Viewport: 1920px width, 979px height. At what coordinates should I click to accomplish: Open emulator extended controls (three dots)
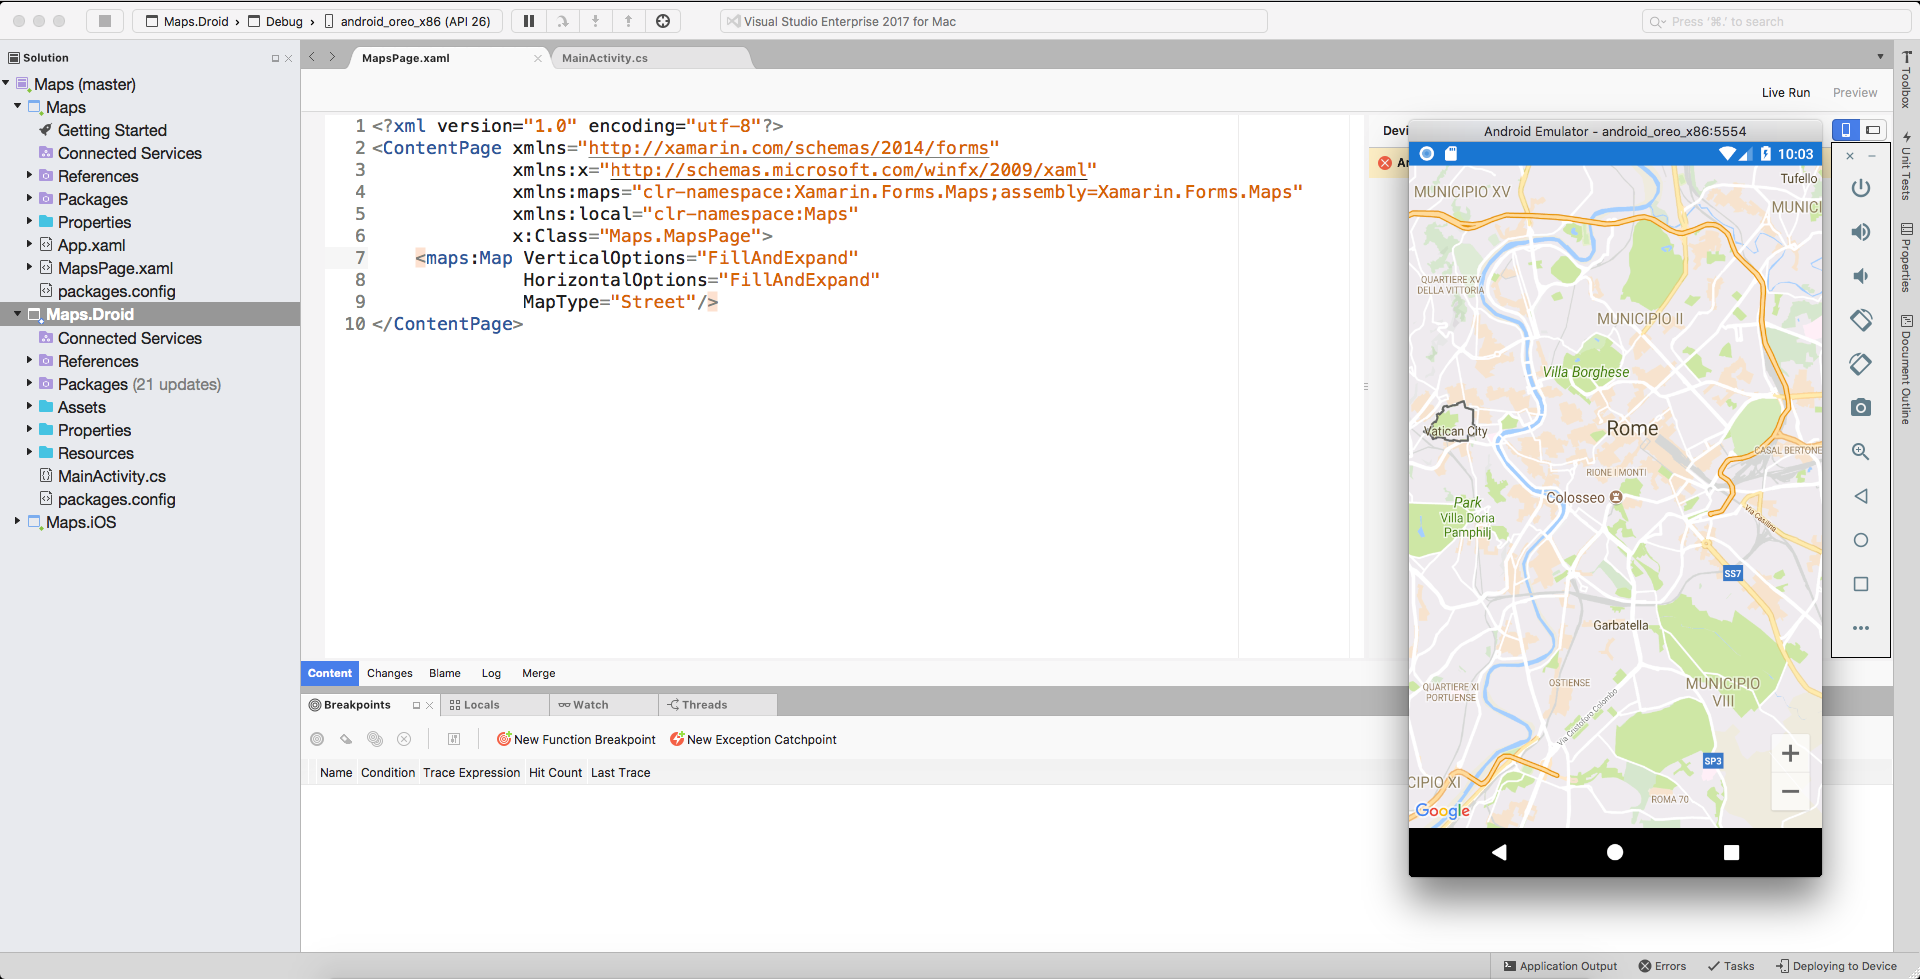pyautogui.click(x=1860, y=628)
